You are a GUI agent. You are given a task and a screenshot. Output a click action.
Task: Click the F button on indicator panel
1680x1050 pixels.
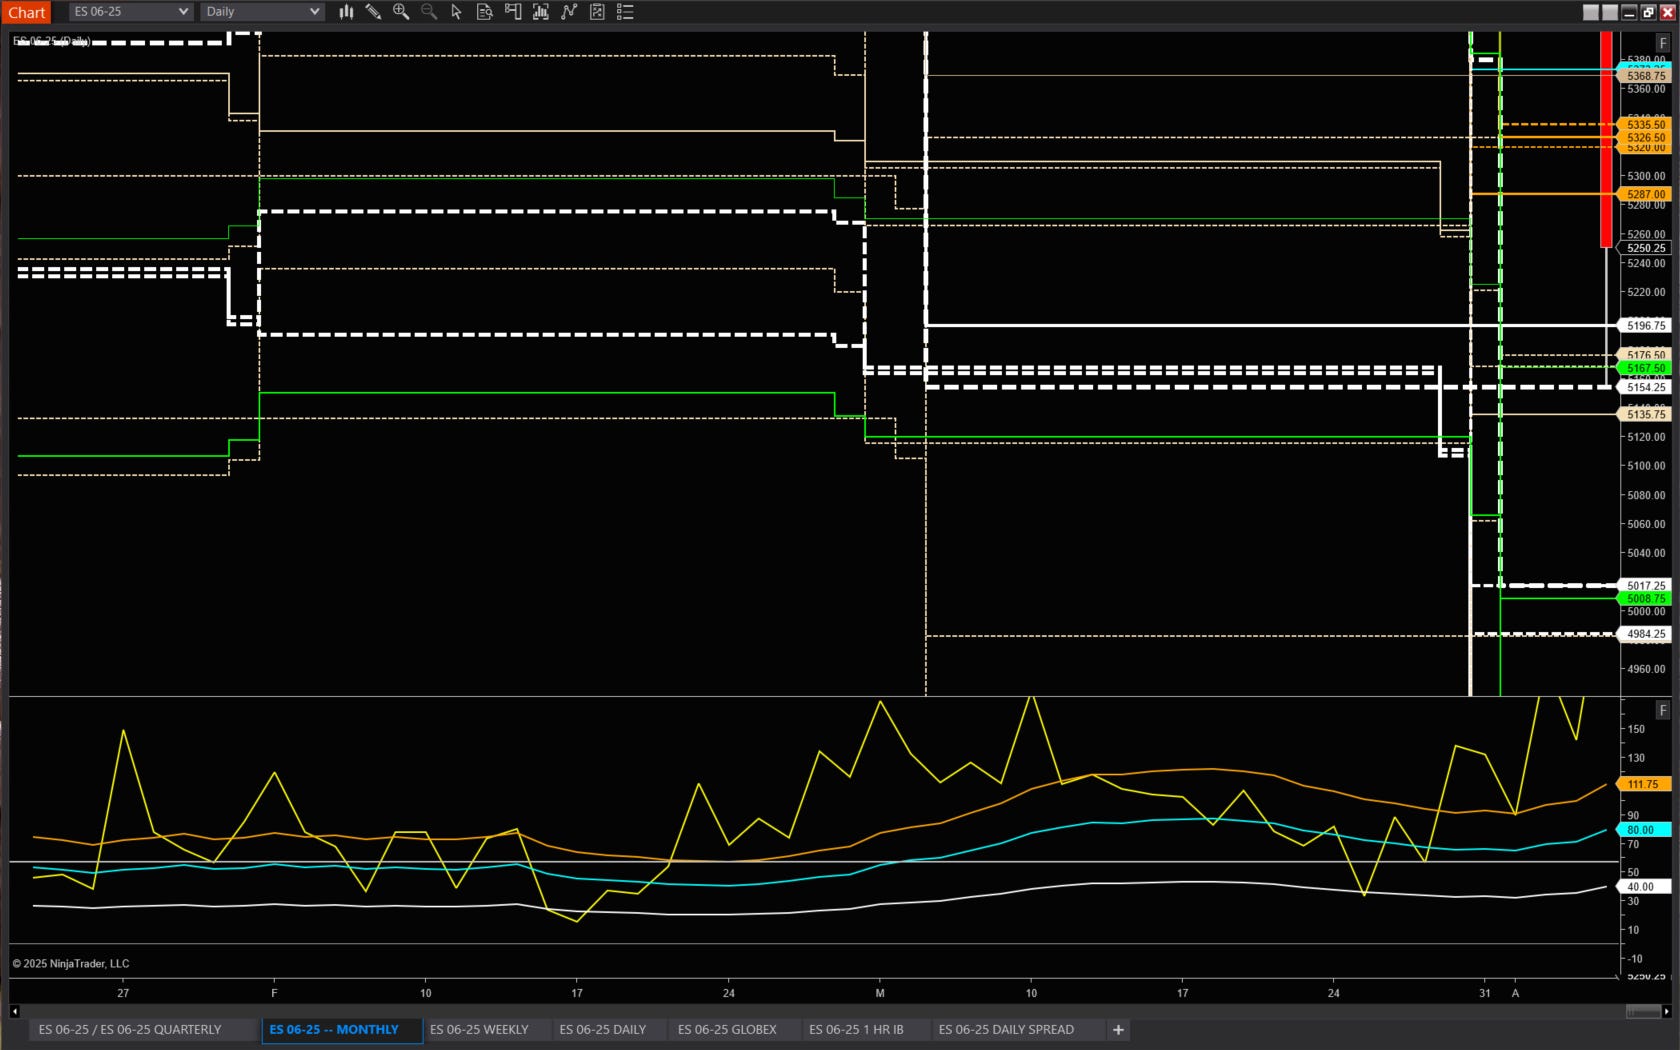1663,710
